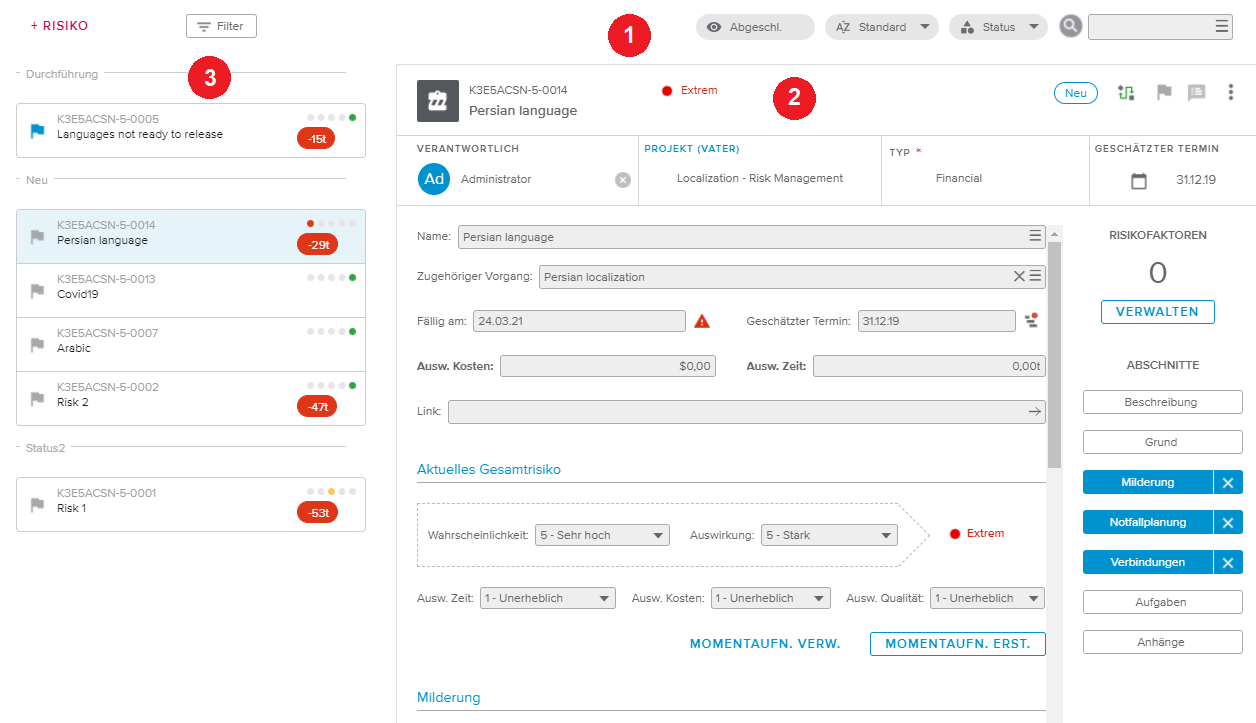This screenshot has width=1256, height=723.
Task: Remove the Milderung section
Action: tap(1228, 482)
